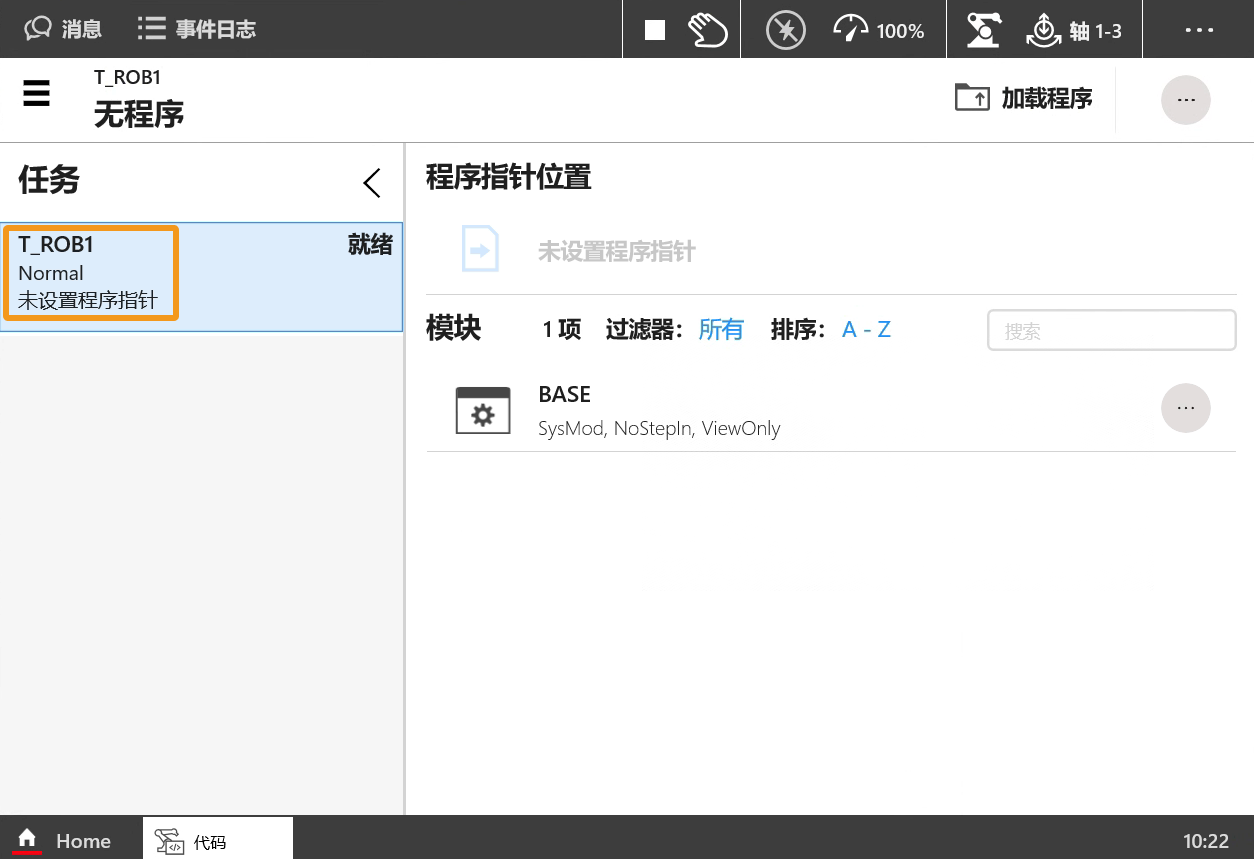1254x859 pixels.
Task: Open the filter dropdown showing 所有
Action: tap(720, 330)
